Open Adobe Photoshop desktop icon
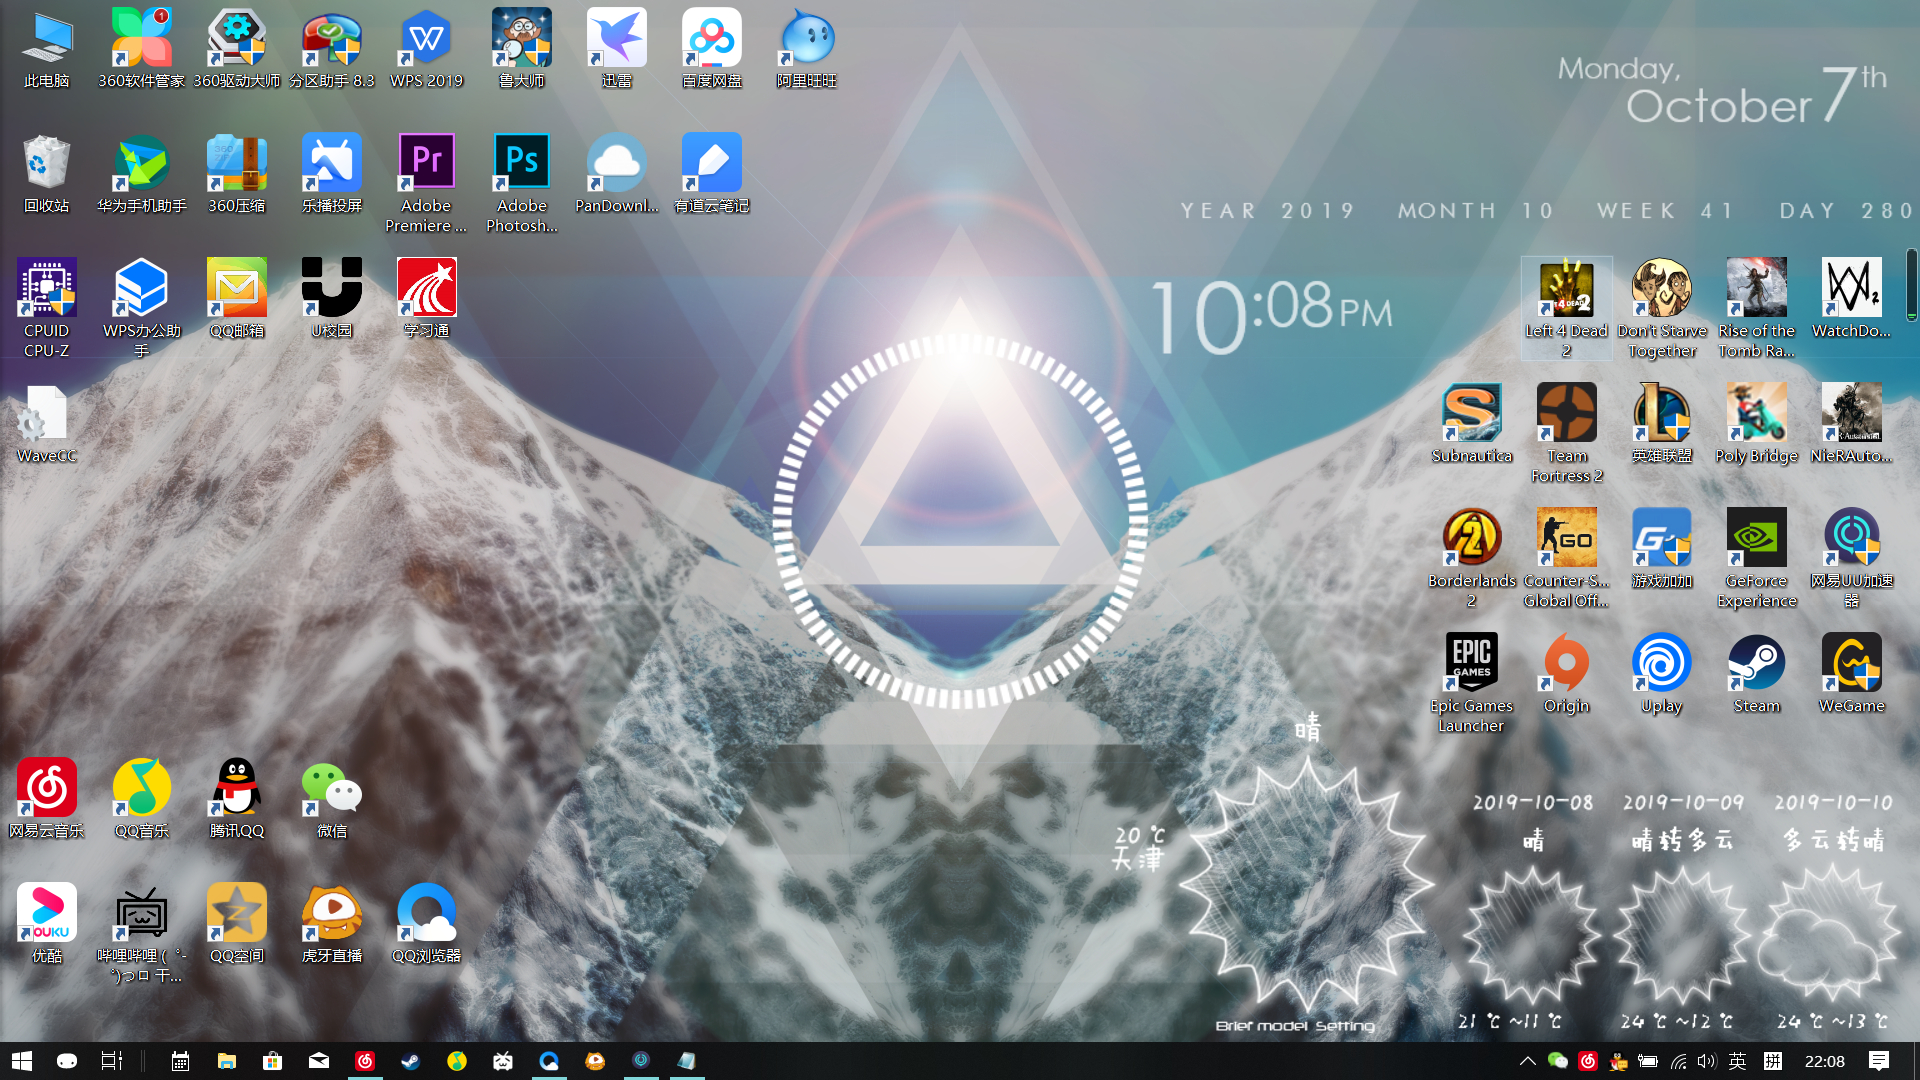1920x1080 pixels. (x=521, y=163)
